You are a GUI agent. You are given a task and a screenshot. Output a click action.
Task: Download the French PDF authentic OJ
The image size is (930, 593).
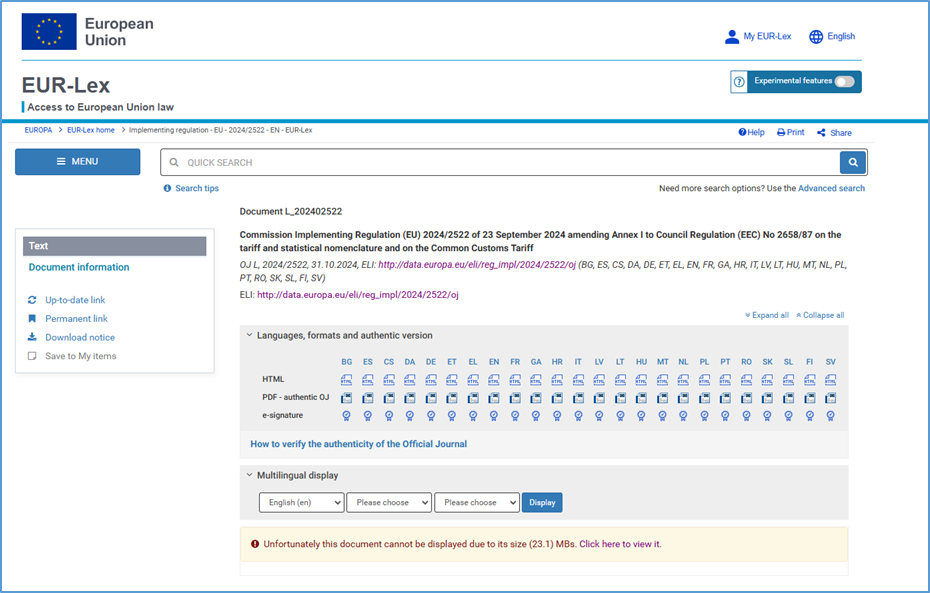click(x=515, y=398)
